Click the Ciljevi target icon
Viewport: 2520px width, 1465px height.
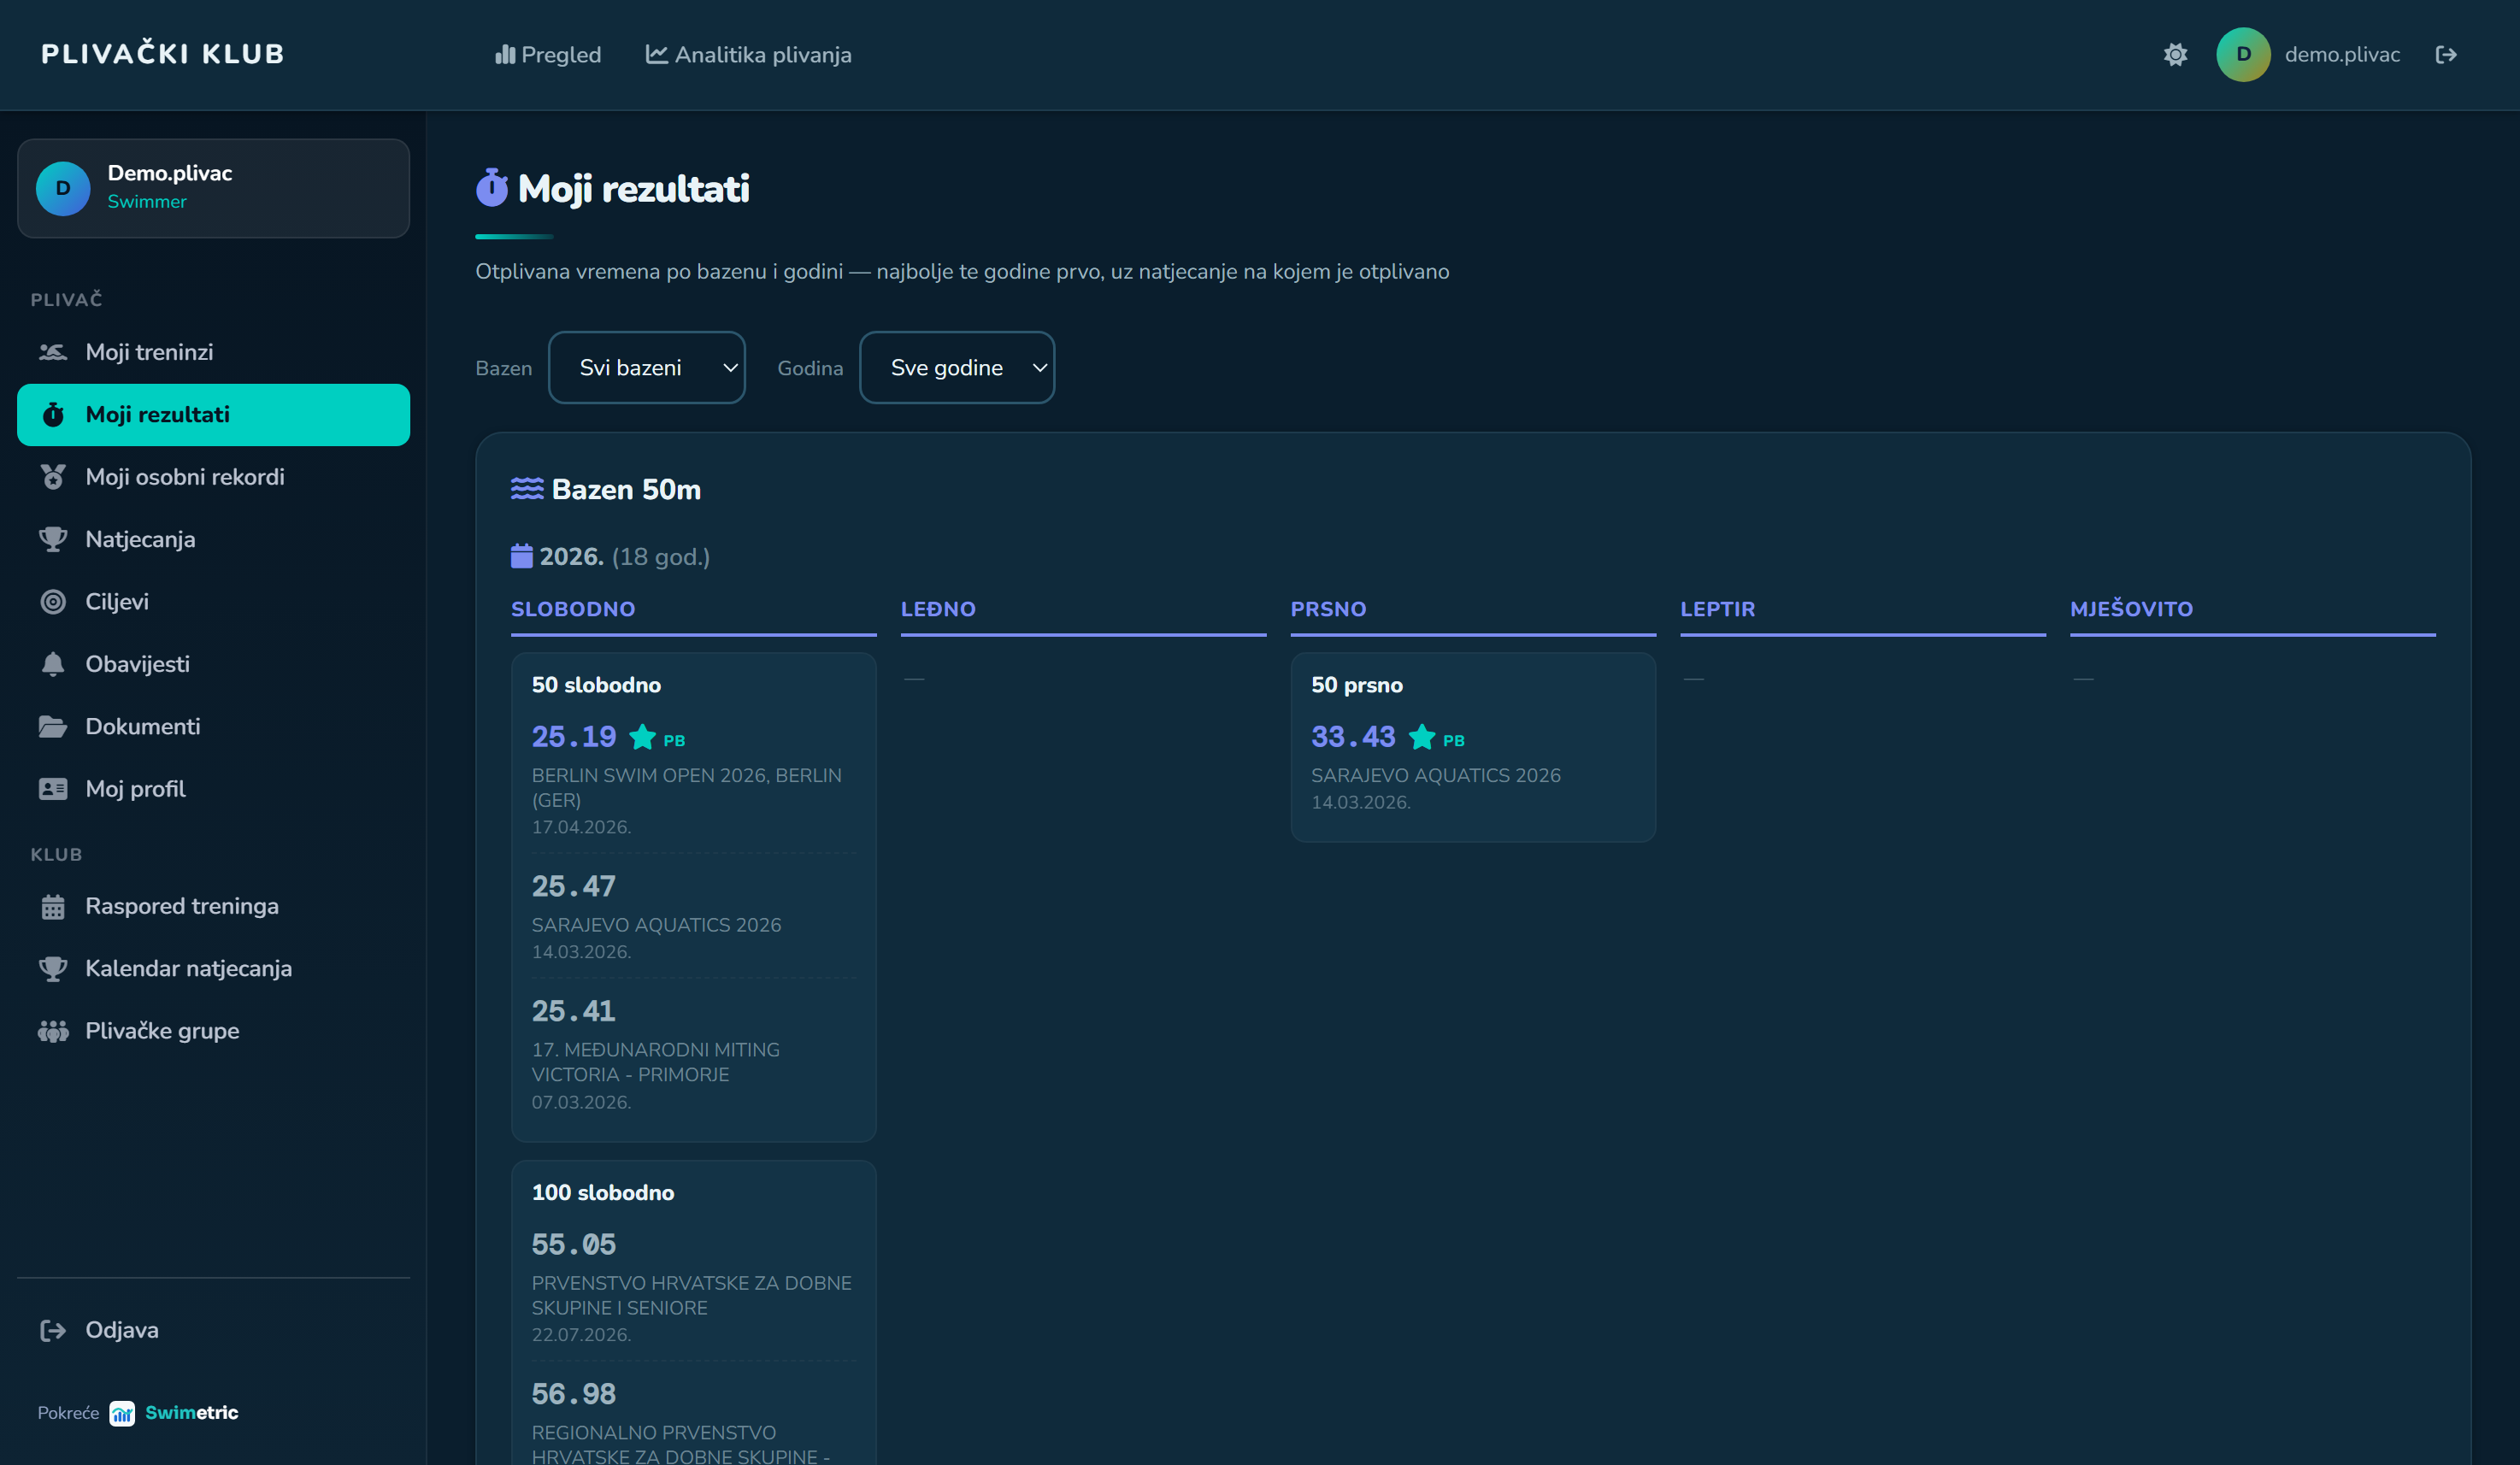pyautogui.click(x=53, y=602)
